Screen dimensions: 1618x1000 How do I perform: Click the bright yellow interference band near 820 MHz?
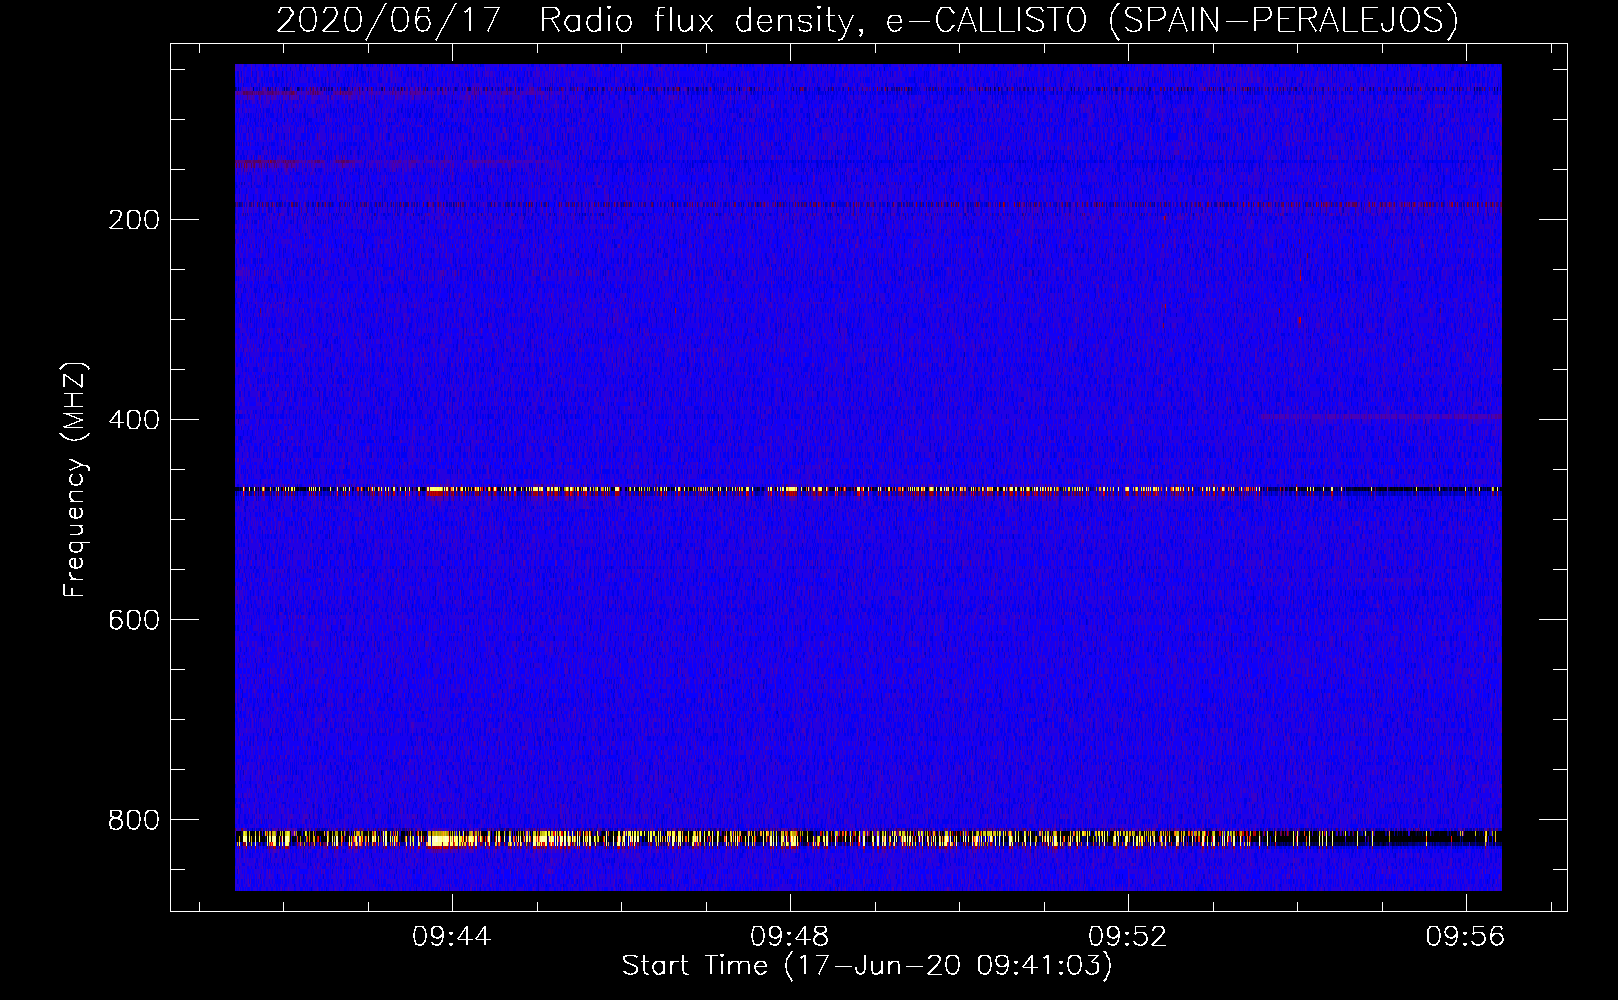[x=868, y=838]
